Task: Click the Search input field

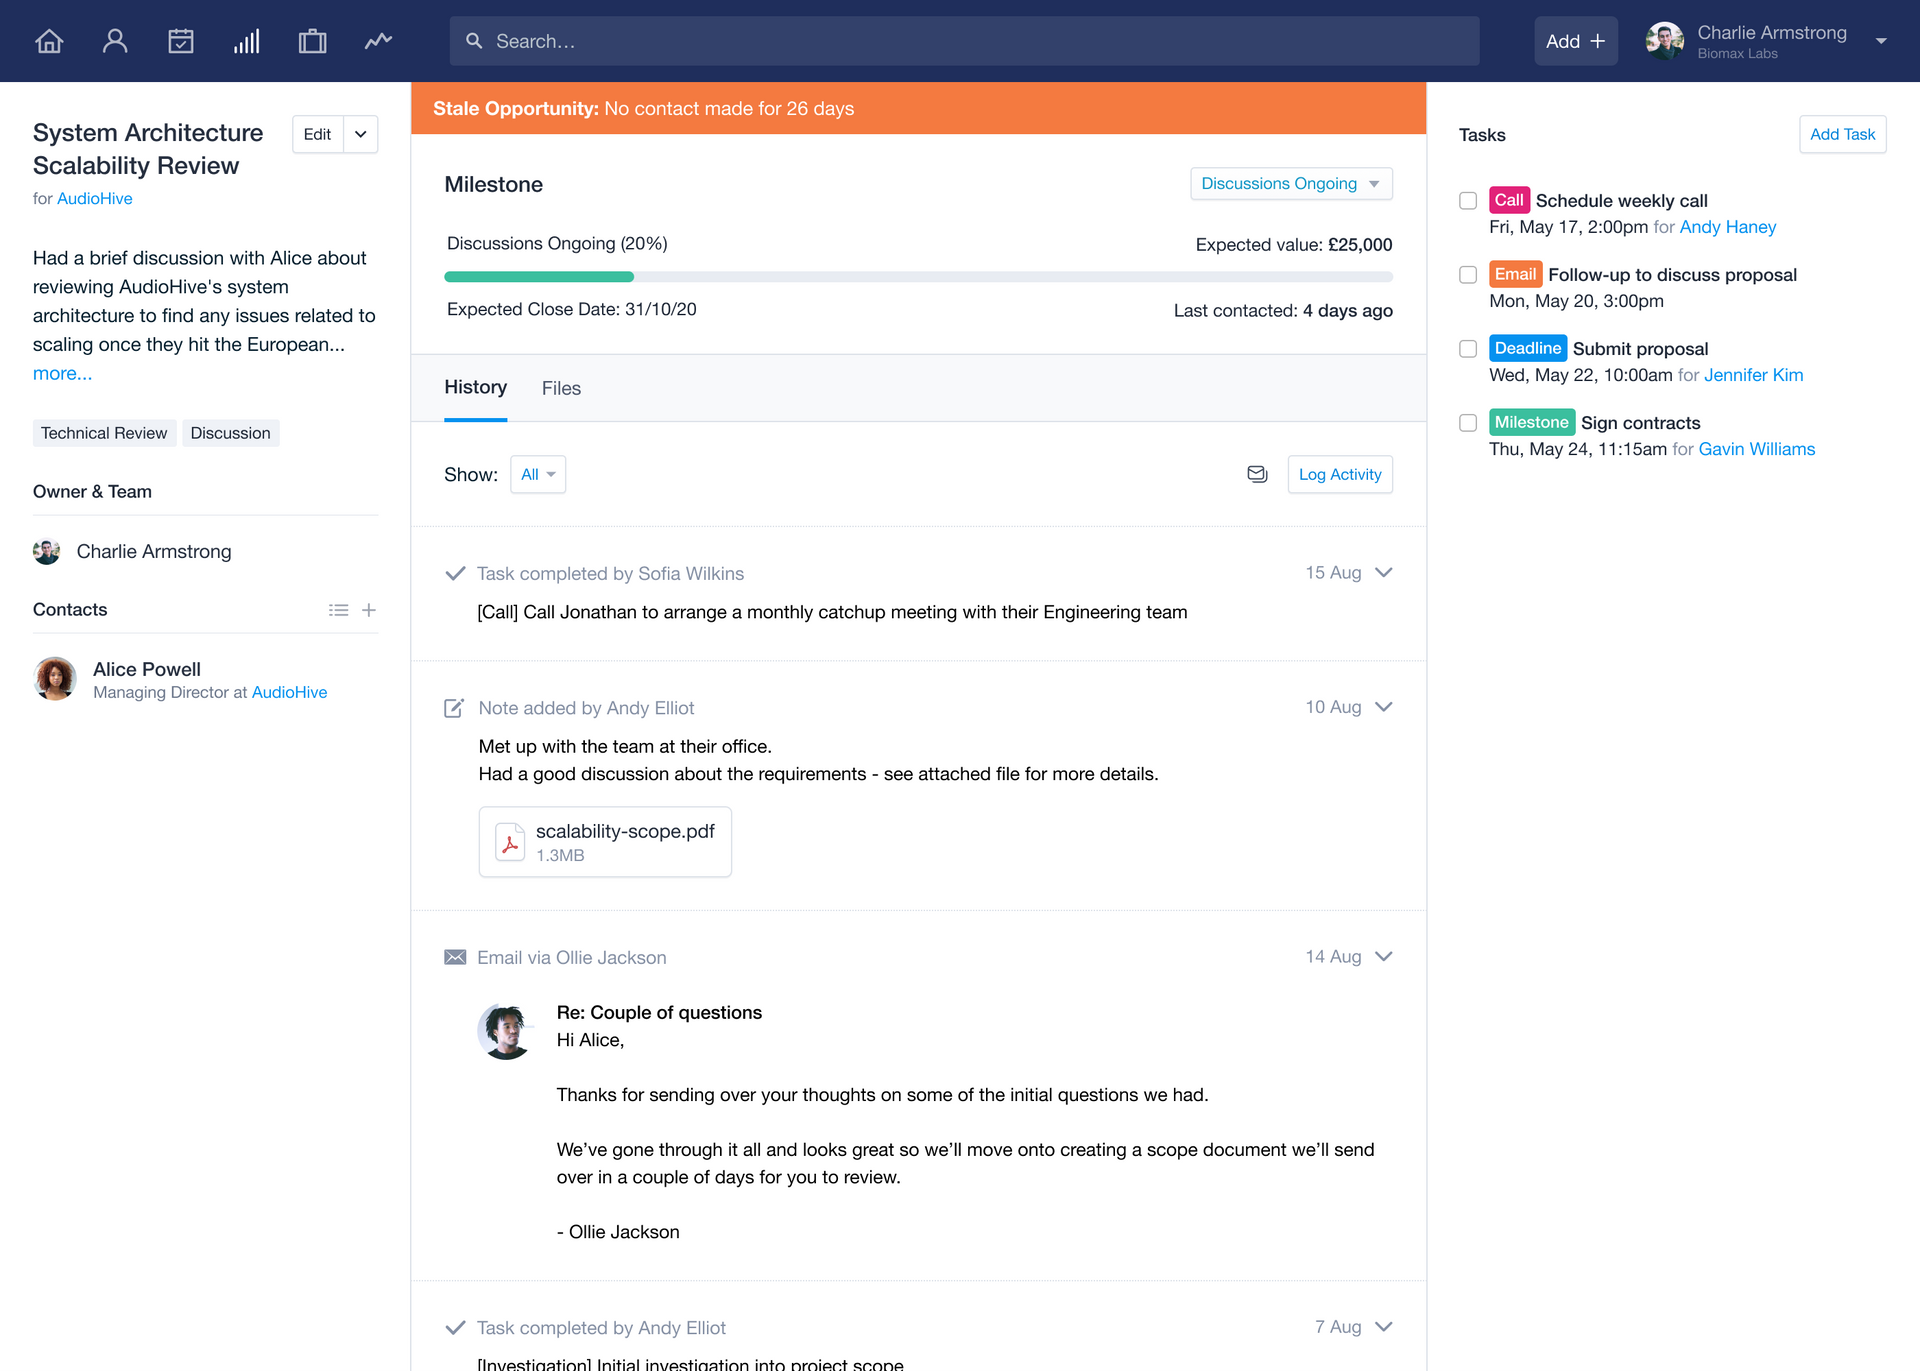Action: [964, 41]
